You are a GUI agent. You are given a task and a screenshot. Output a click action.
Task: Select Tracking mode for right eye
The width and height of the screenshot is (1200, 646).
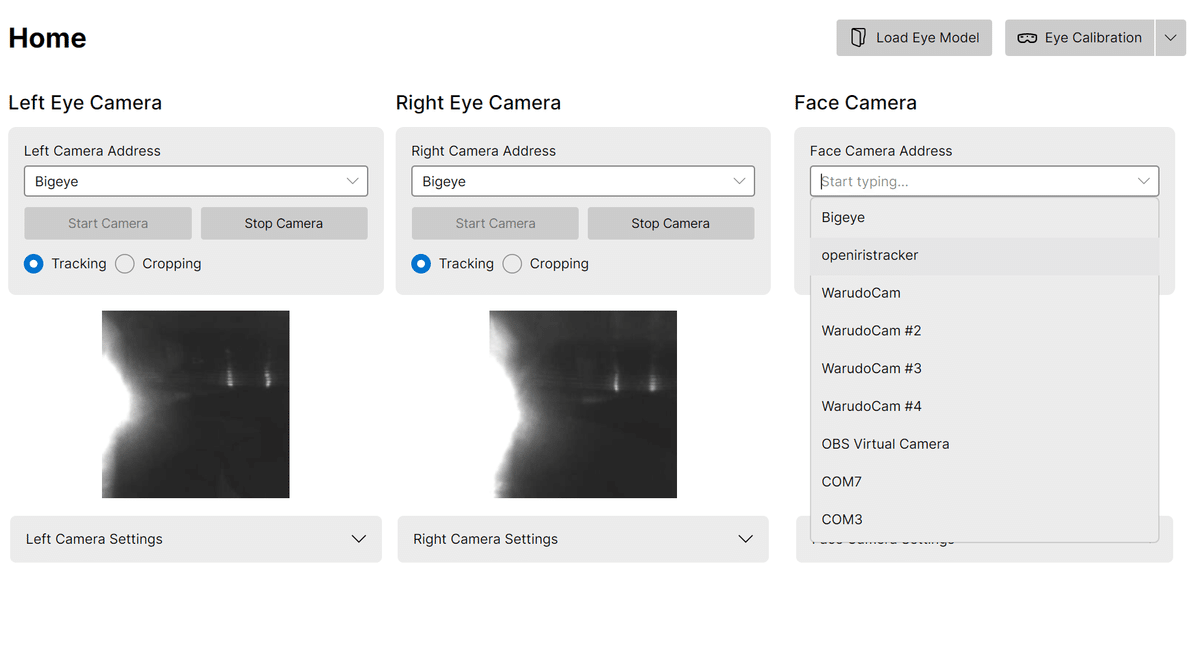pyautogui.click(x=421, y=264)
